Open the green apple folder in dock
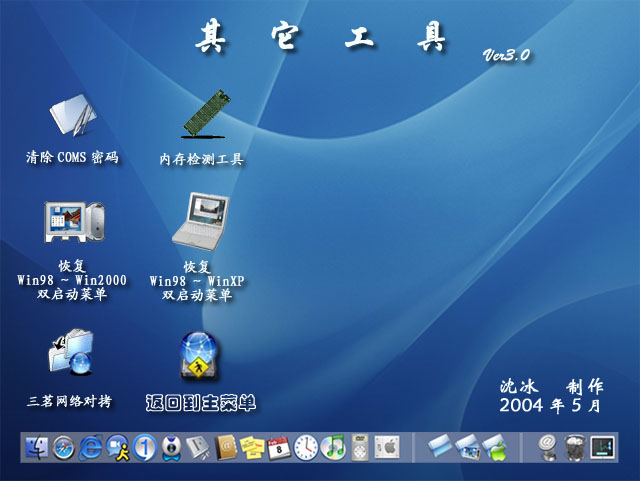 494,448
